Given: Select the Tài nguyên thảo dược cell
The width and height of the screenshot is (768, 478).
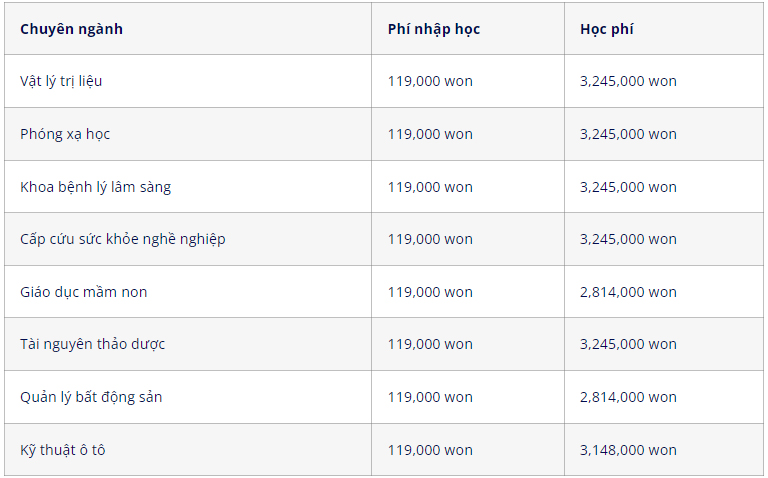Looking at the screenshot, I should [188, 344].
